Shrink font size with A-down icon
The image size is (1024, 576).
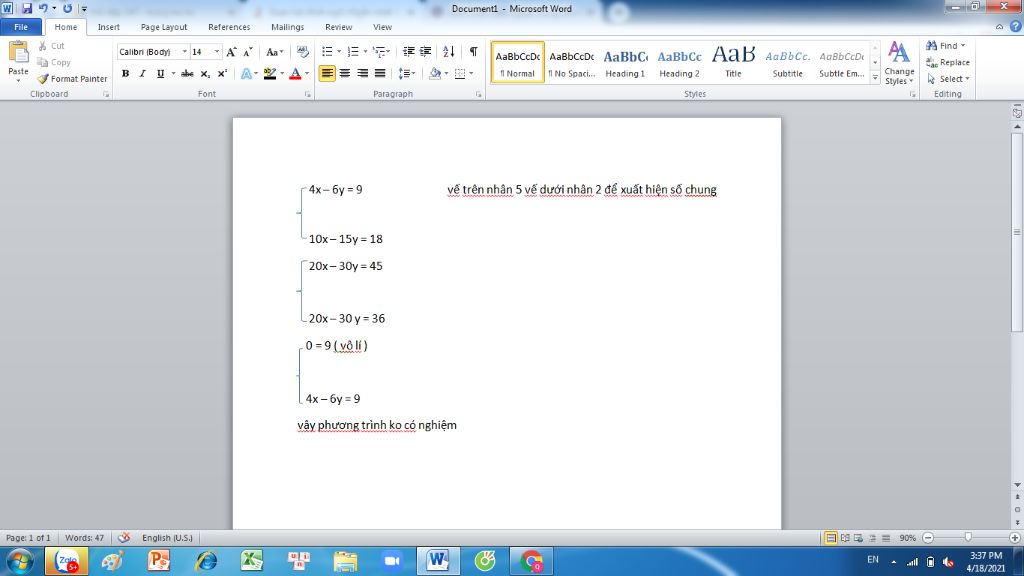point(248,52)
